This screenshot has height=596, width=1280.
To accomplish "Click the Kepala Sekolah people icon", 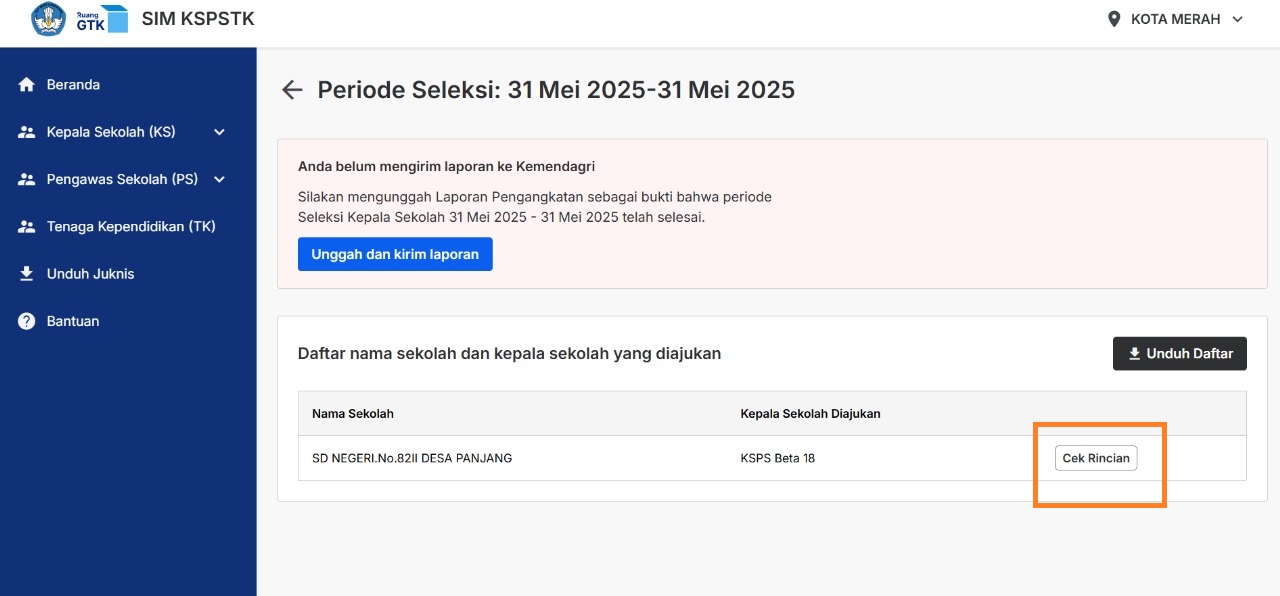I will 27,132.
